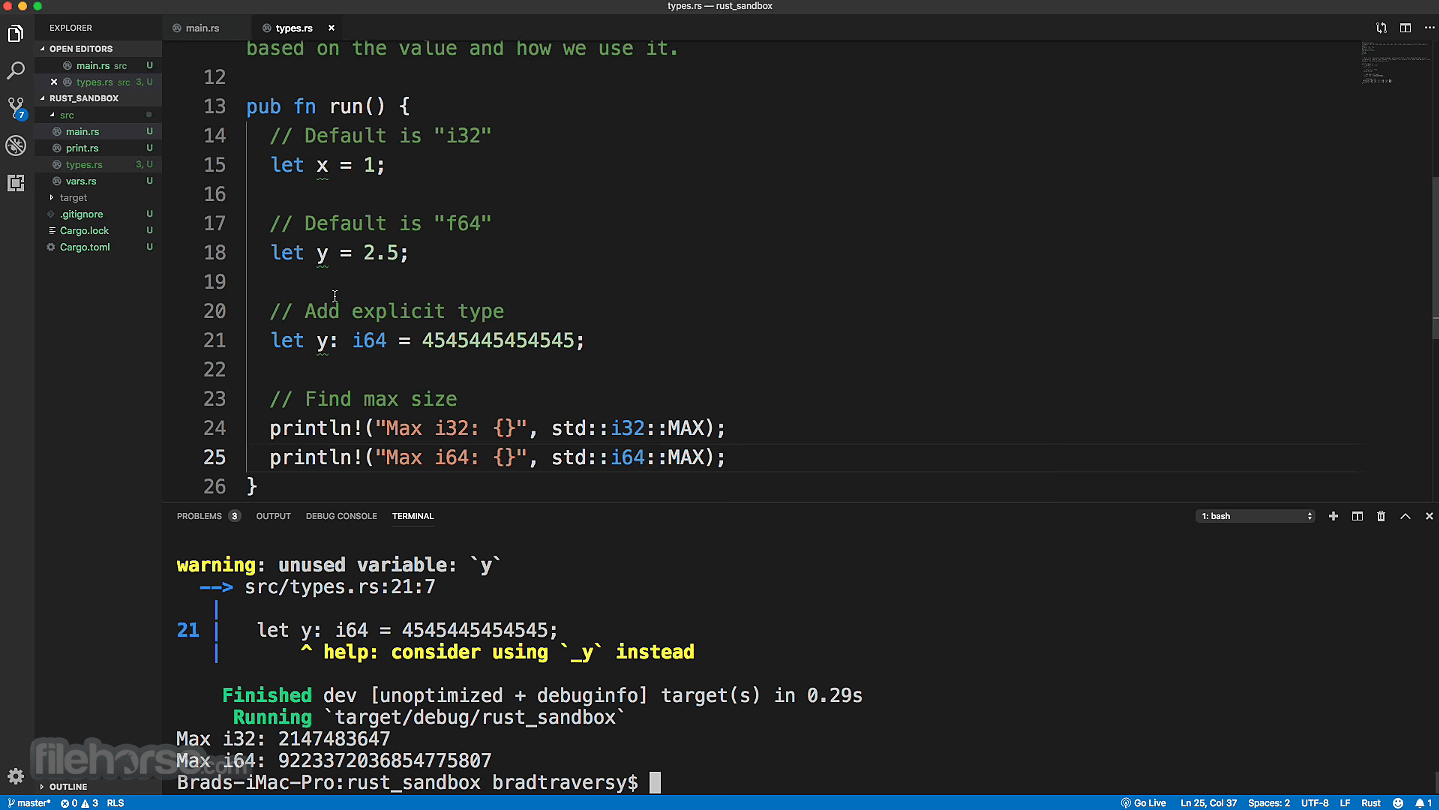Collapse the src folder
The width and height of the screenshot is (1439, 810).
click(66, 115)
